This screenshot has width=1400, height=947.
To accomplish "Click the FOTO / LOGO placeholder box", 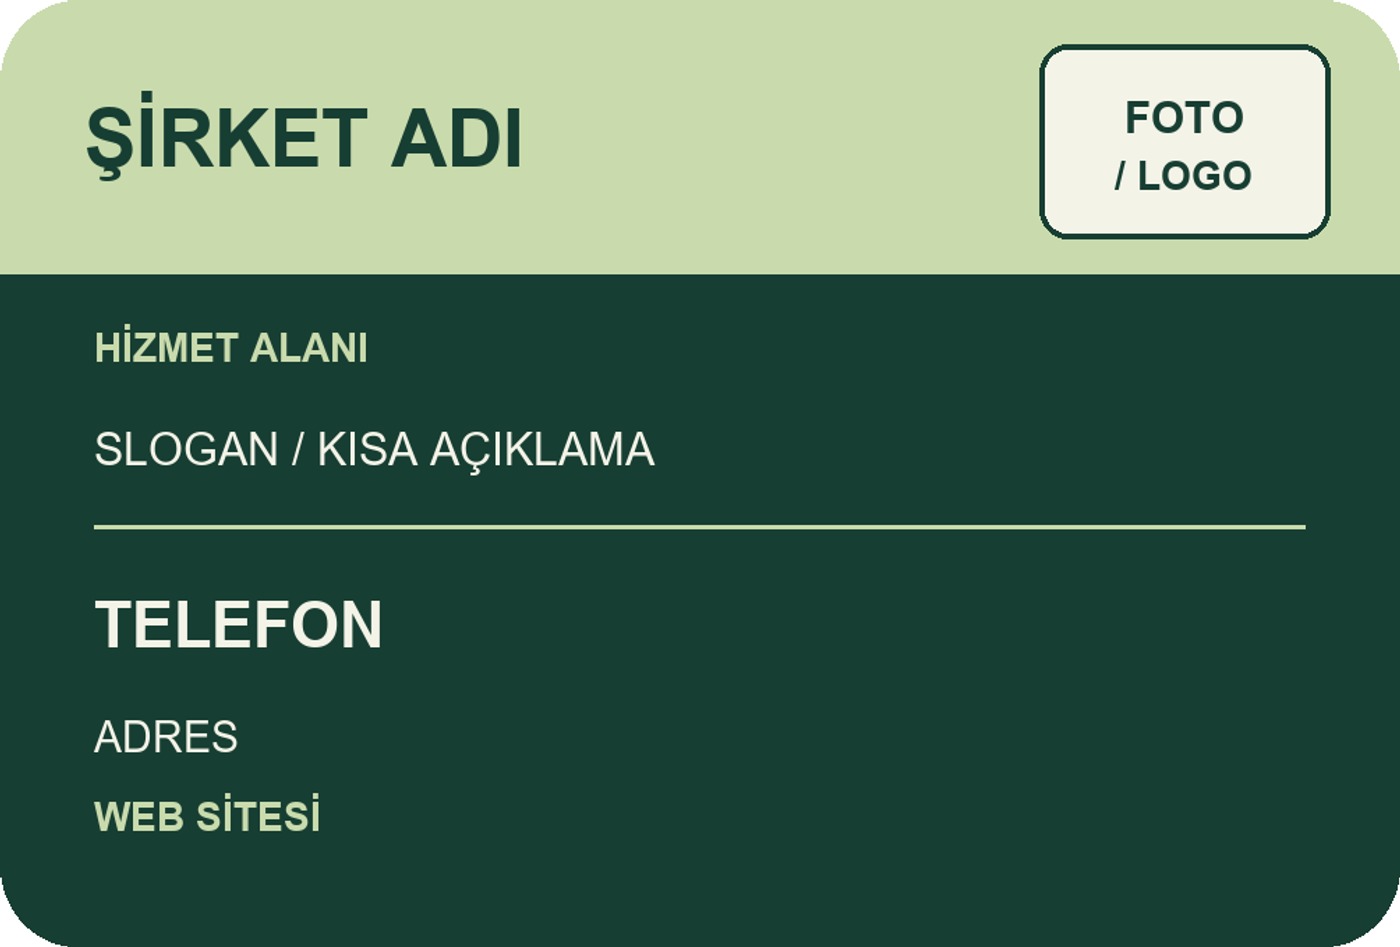I will pos(1185,141).
